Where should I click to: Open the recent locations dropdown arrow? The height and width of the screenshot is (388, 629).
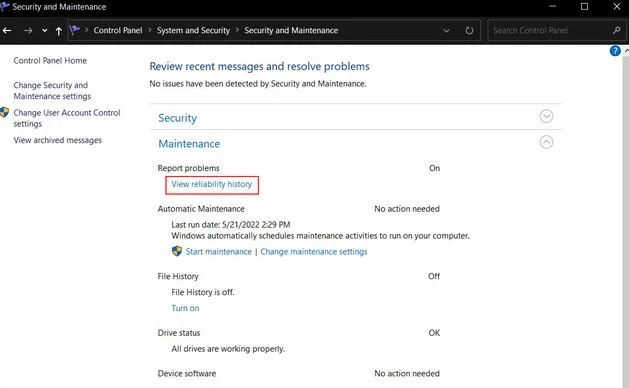tap(45, 30)
